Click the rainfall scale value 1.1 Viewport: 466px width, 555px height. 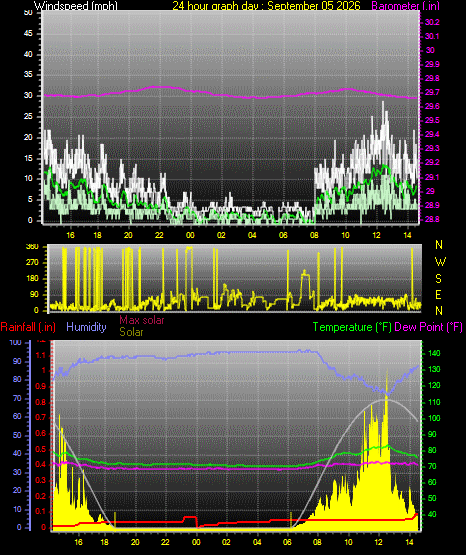(41, 355)
